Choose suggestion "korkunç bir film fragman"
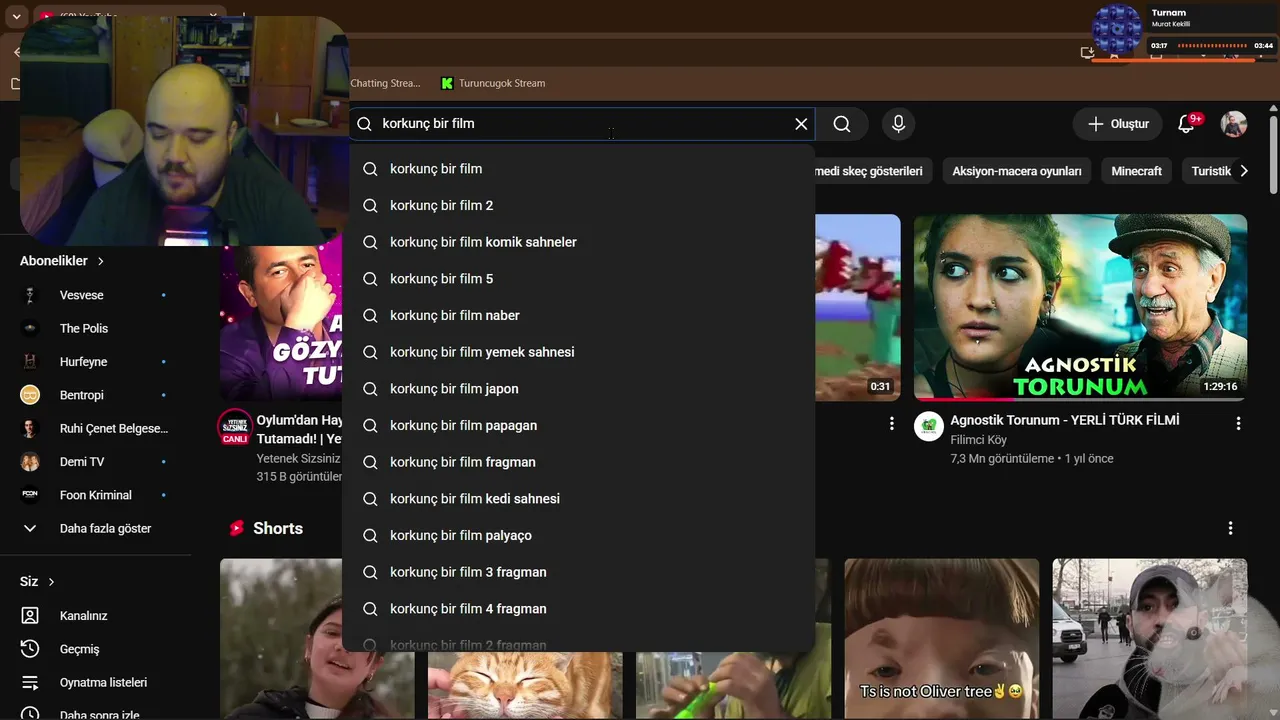Viewport: 1280px width, 720px height. coord(578,462)
